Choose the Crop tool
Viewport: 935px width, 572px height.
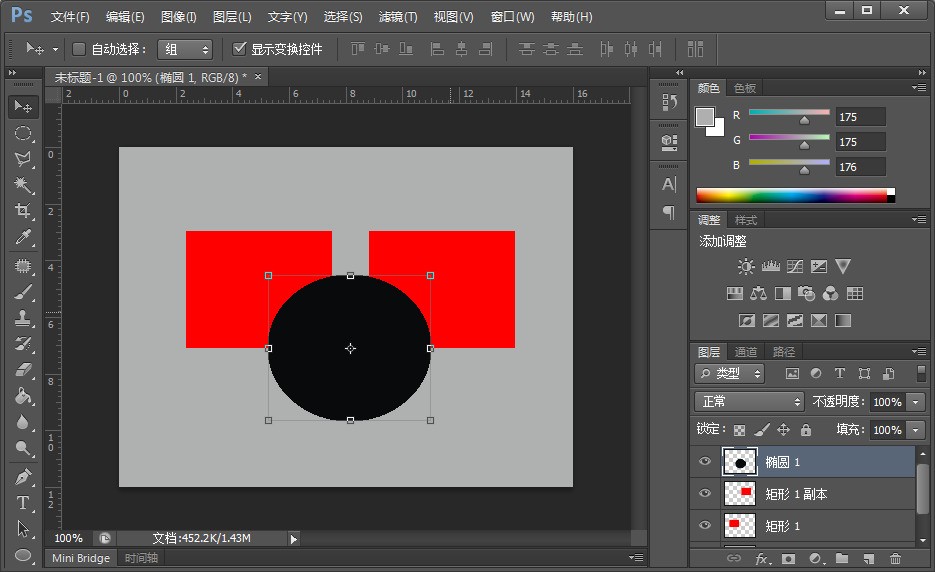23,211
